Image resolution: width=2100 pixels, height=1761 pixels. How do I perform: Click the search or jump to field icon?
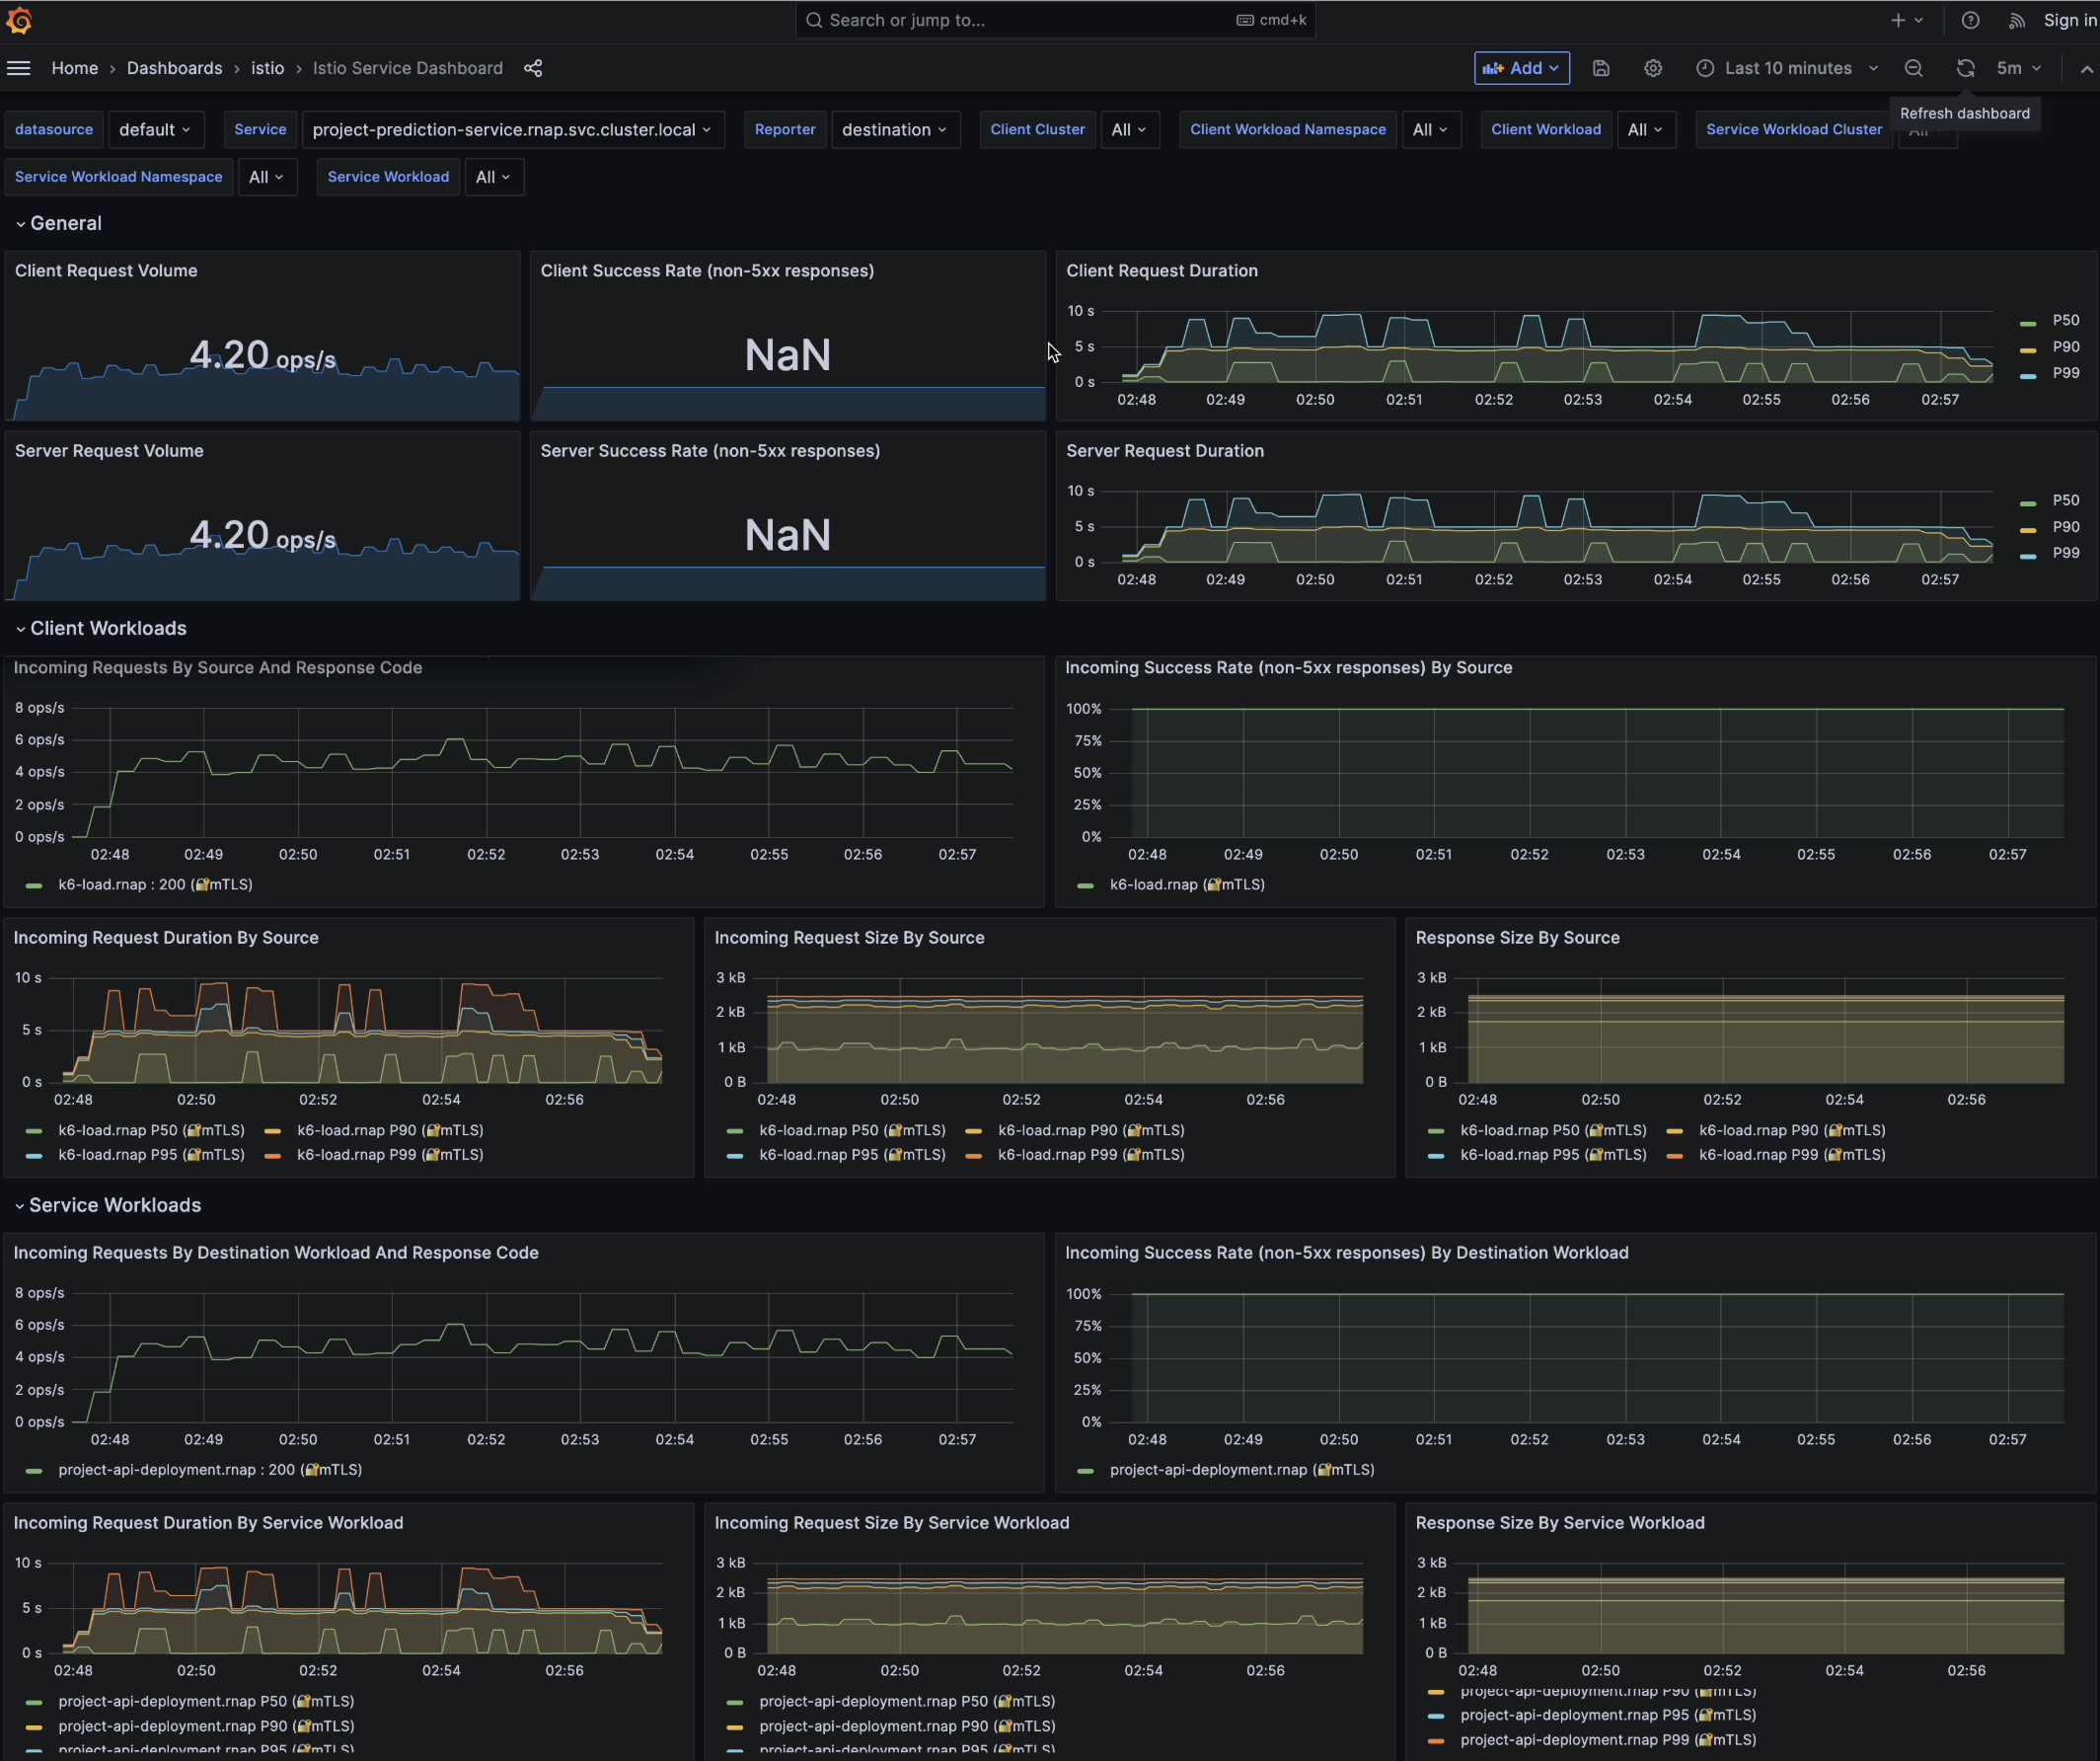(x=813, y=20)
